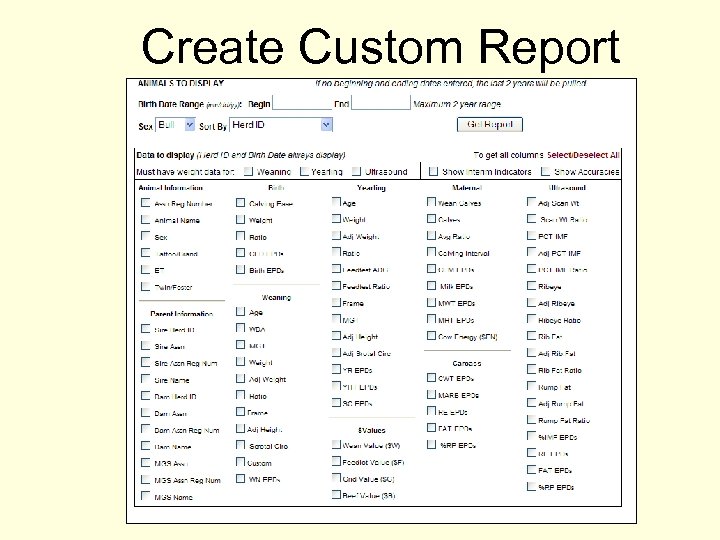Check the Beef Value ($B) checkbox

click(336, 495)
